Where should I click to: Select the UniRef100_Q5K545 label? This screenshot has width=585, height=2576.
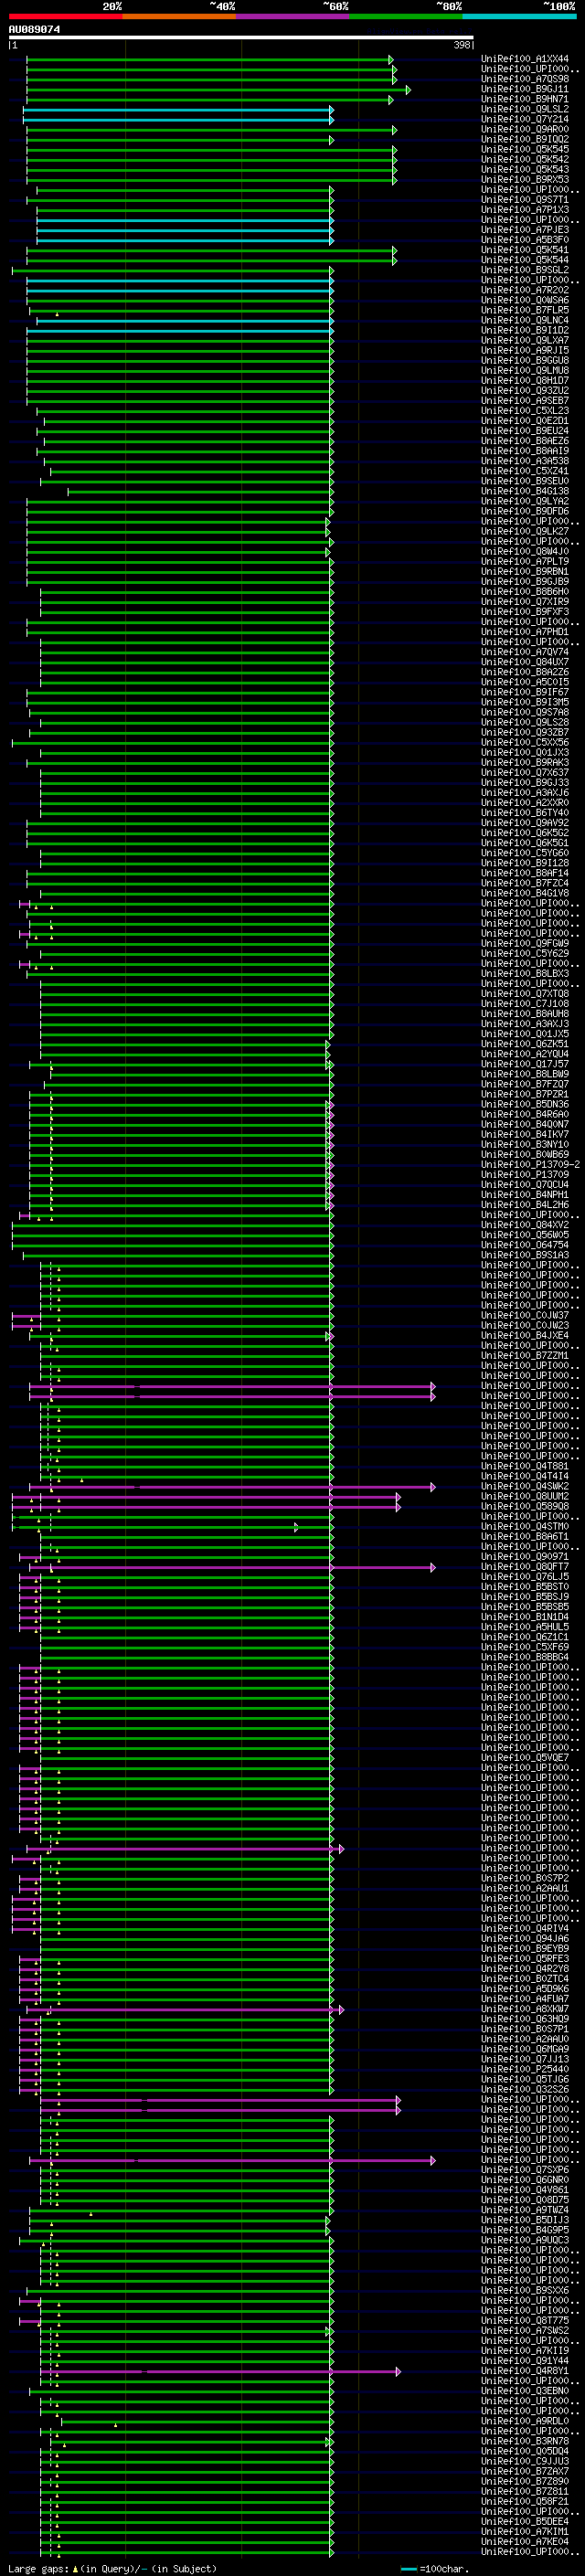point(524,149)
